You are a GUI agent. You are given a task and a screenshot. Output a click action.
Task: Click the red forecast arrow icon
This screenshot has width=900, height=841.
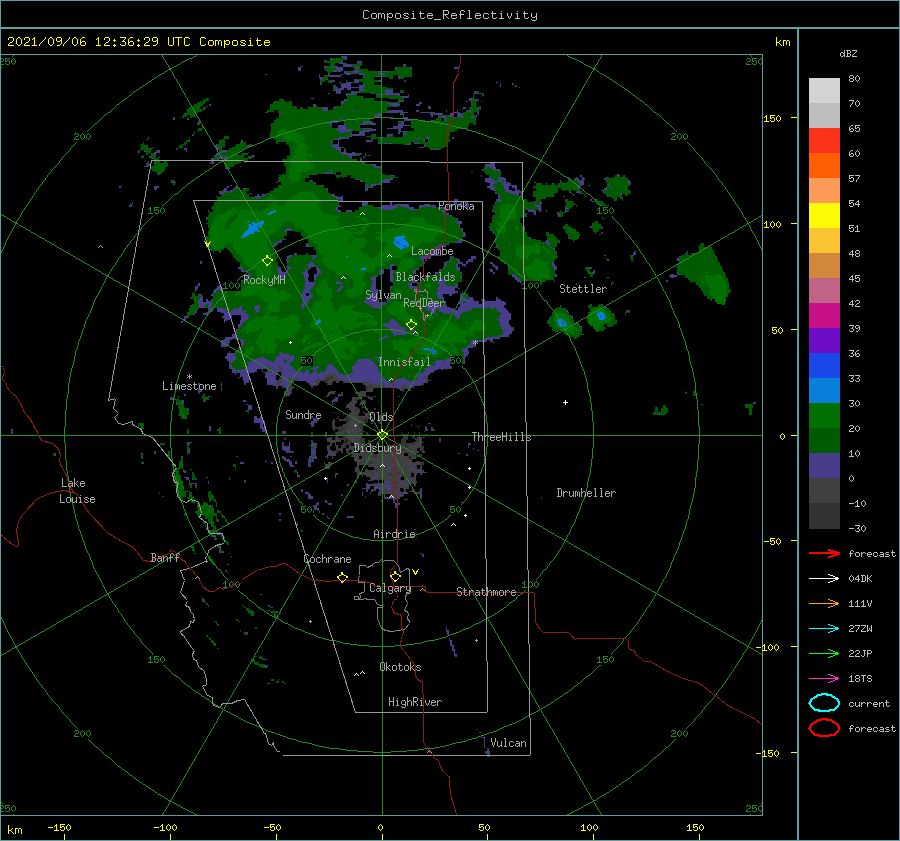(x=824, y=553)
